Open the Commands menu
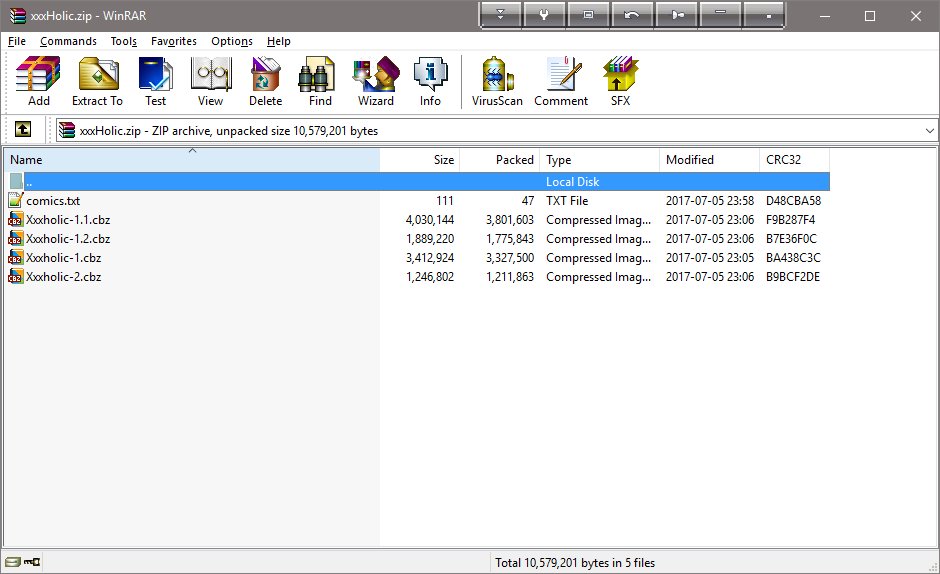 tap(68, 41)
